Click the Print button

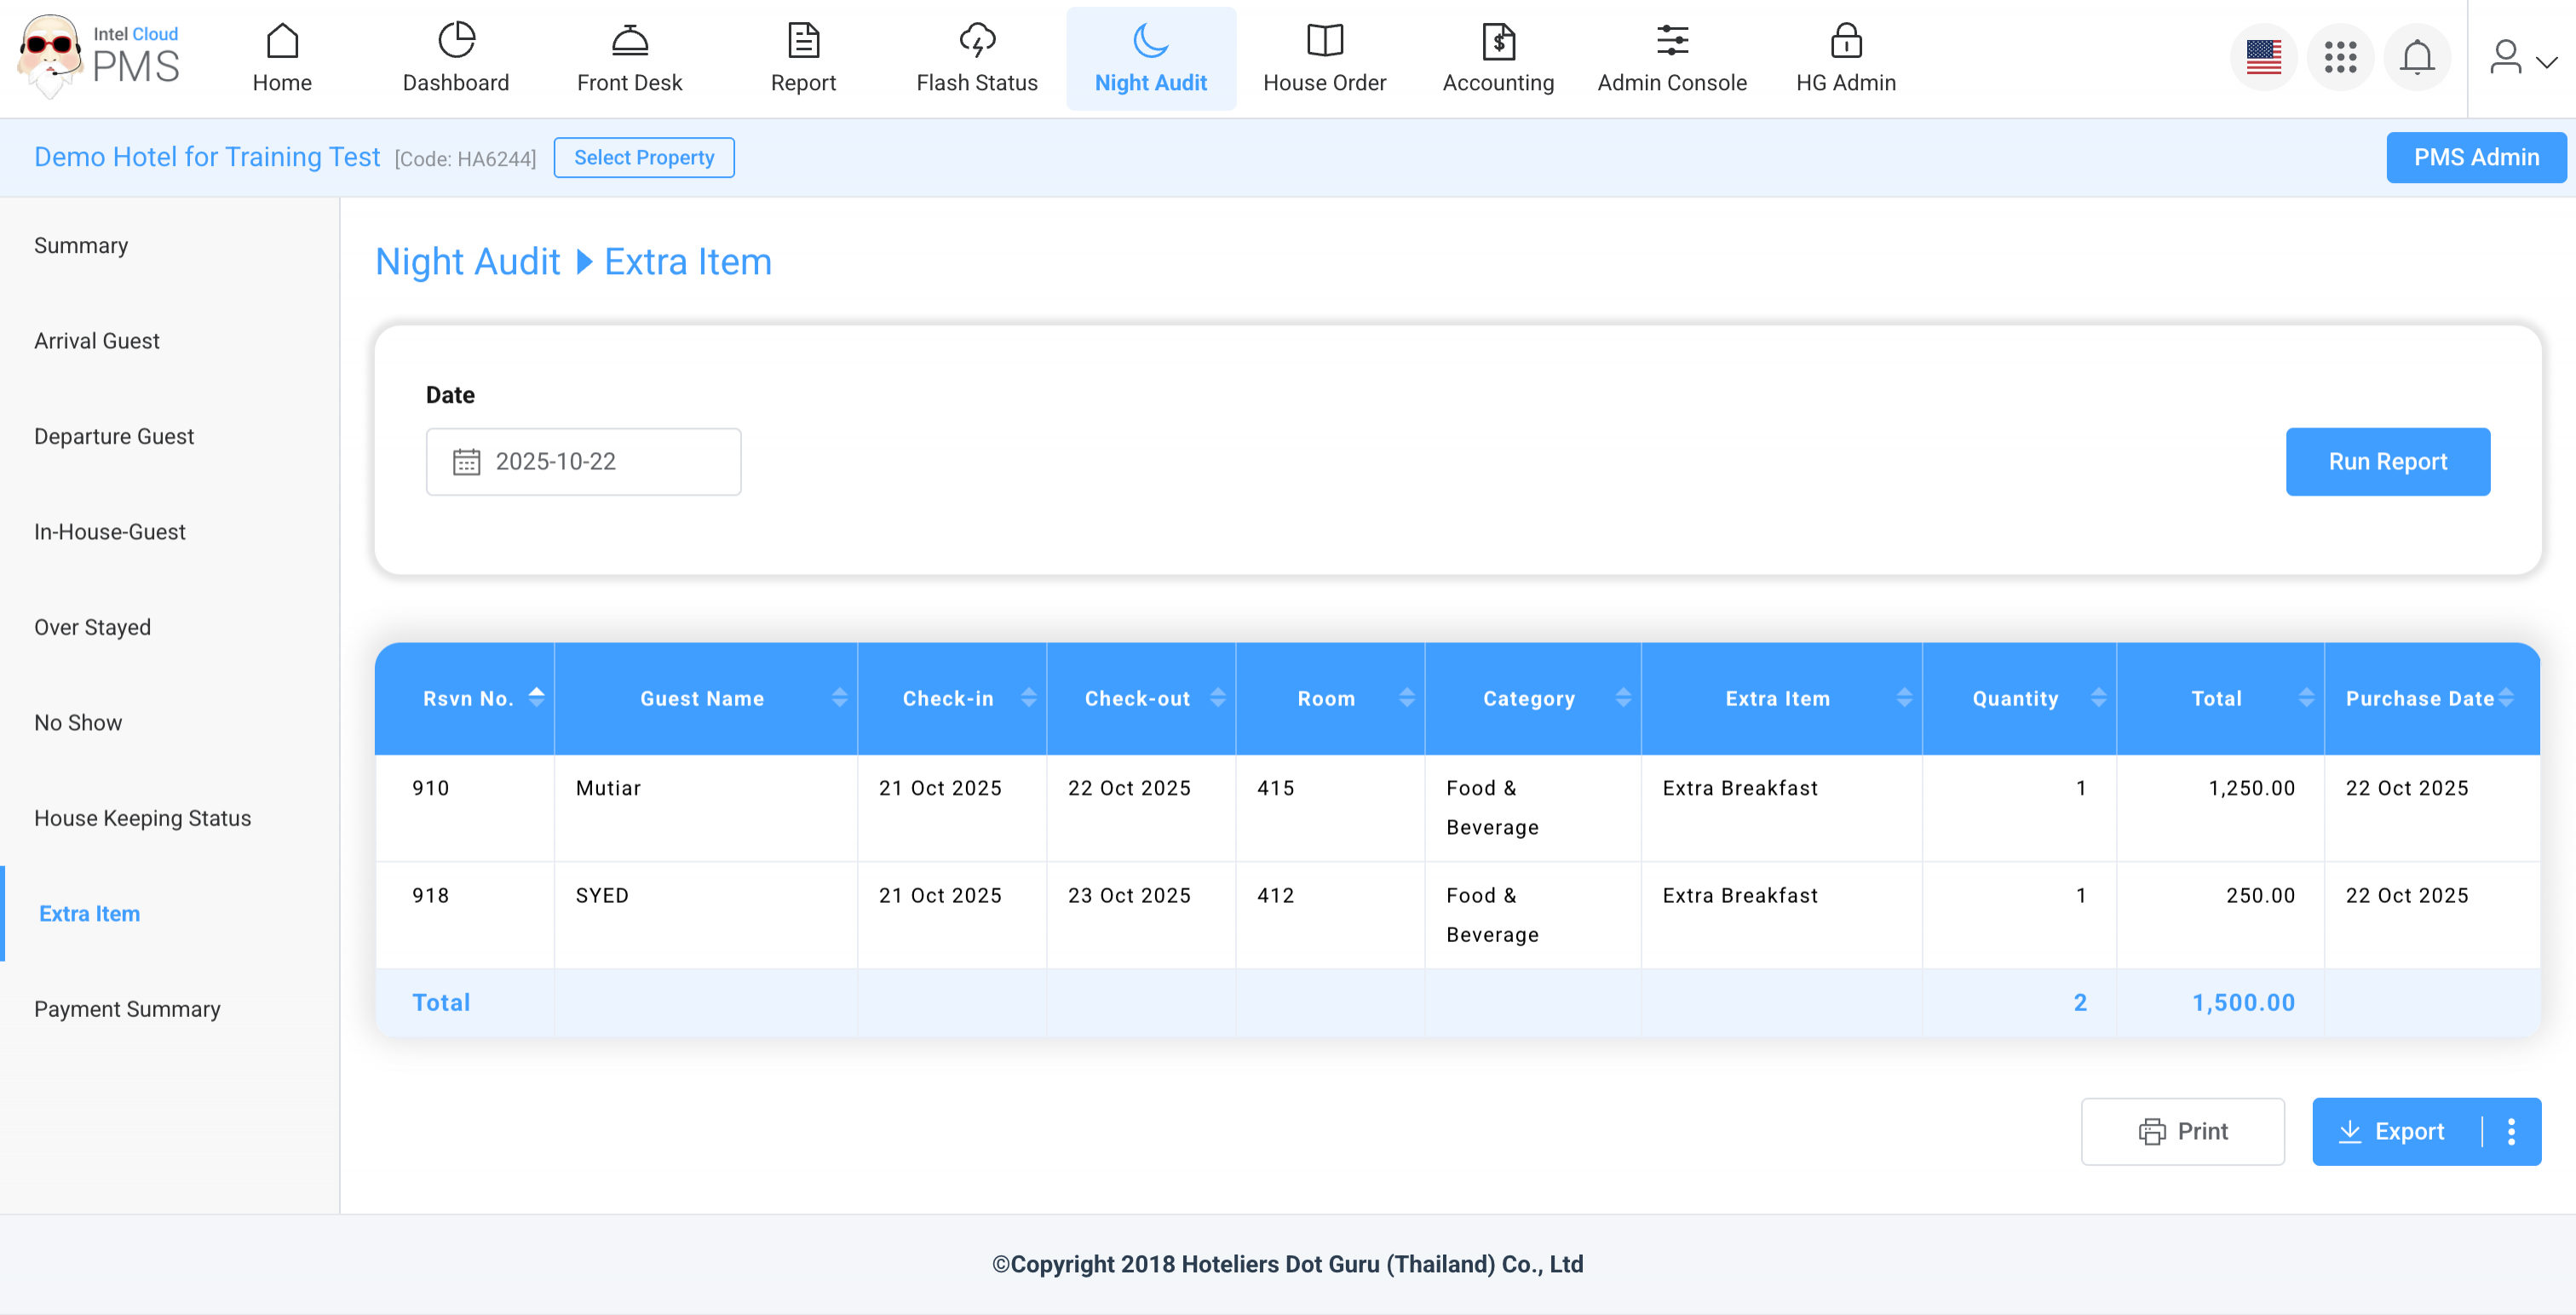tap(2182, 1131)
